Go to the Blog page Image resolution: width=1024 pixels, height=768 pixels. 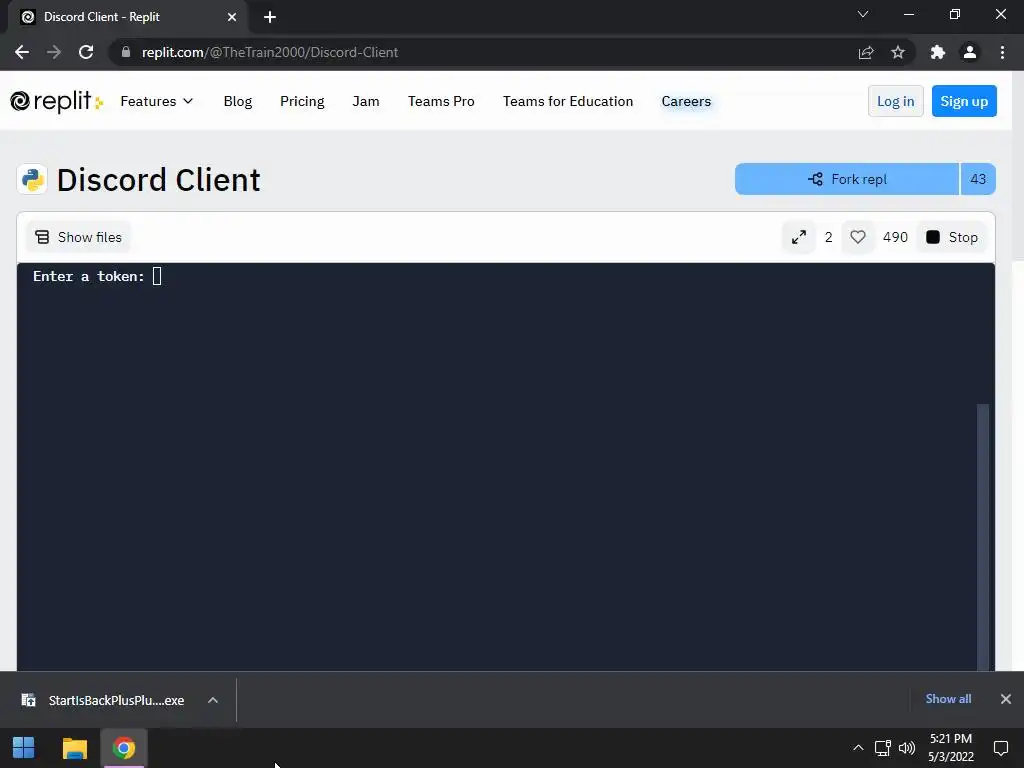[x=238, y=101]
